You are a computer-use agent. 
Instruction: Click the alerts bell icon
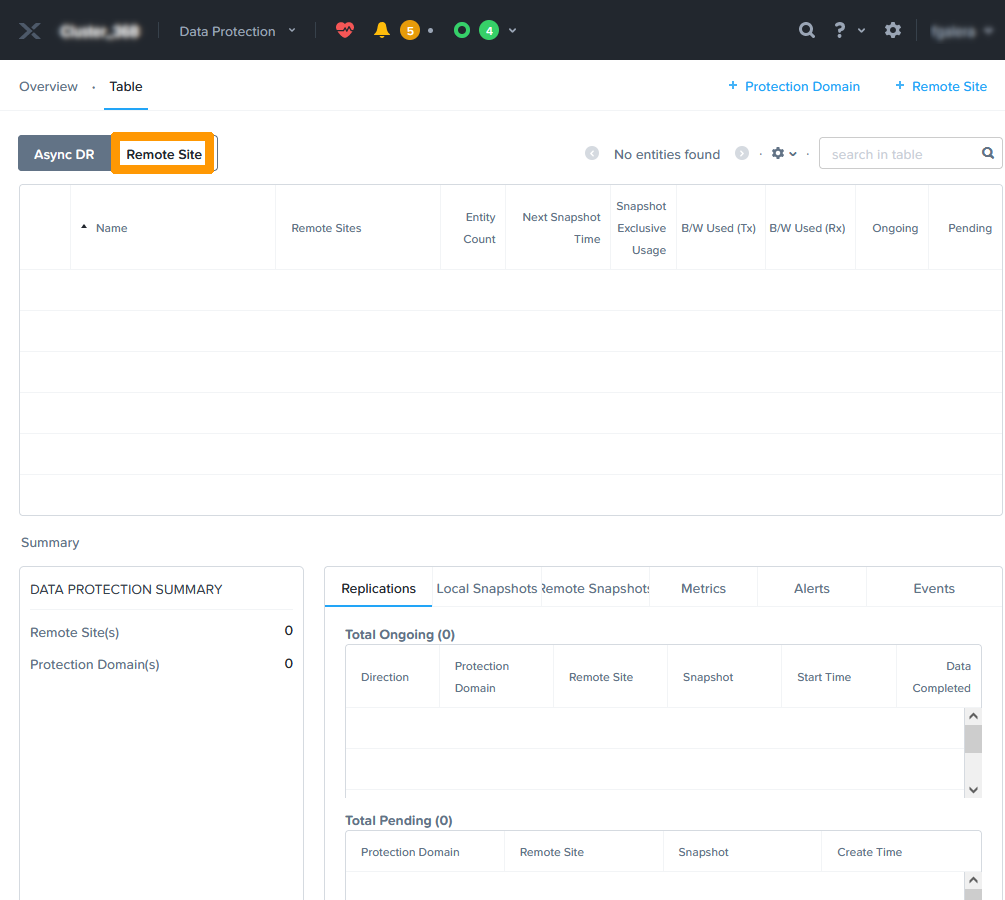point(381,30)
